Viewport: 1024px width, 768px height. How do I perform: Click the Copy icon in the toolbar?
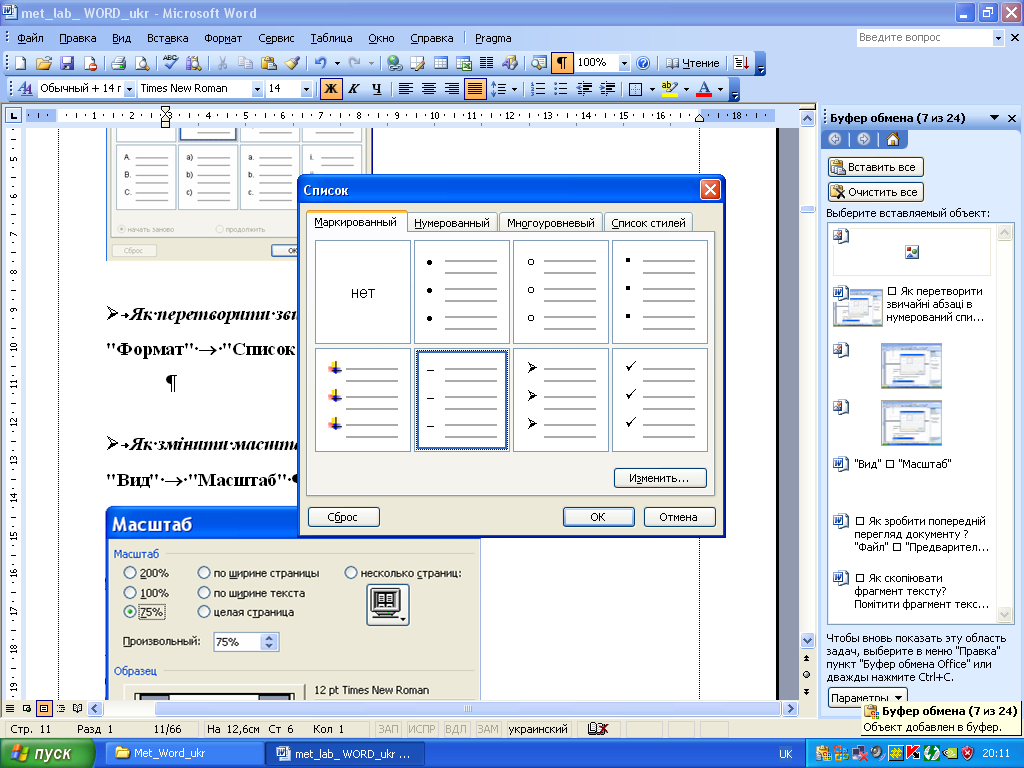tap(245, 63)
